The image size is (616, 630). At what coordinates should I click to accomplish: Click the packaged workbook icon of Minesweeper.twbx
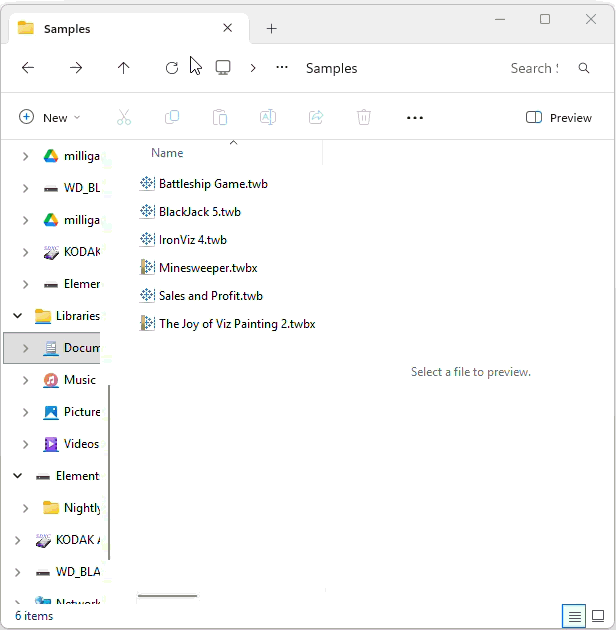(147, 268)
